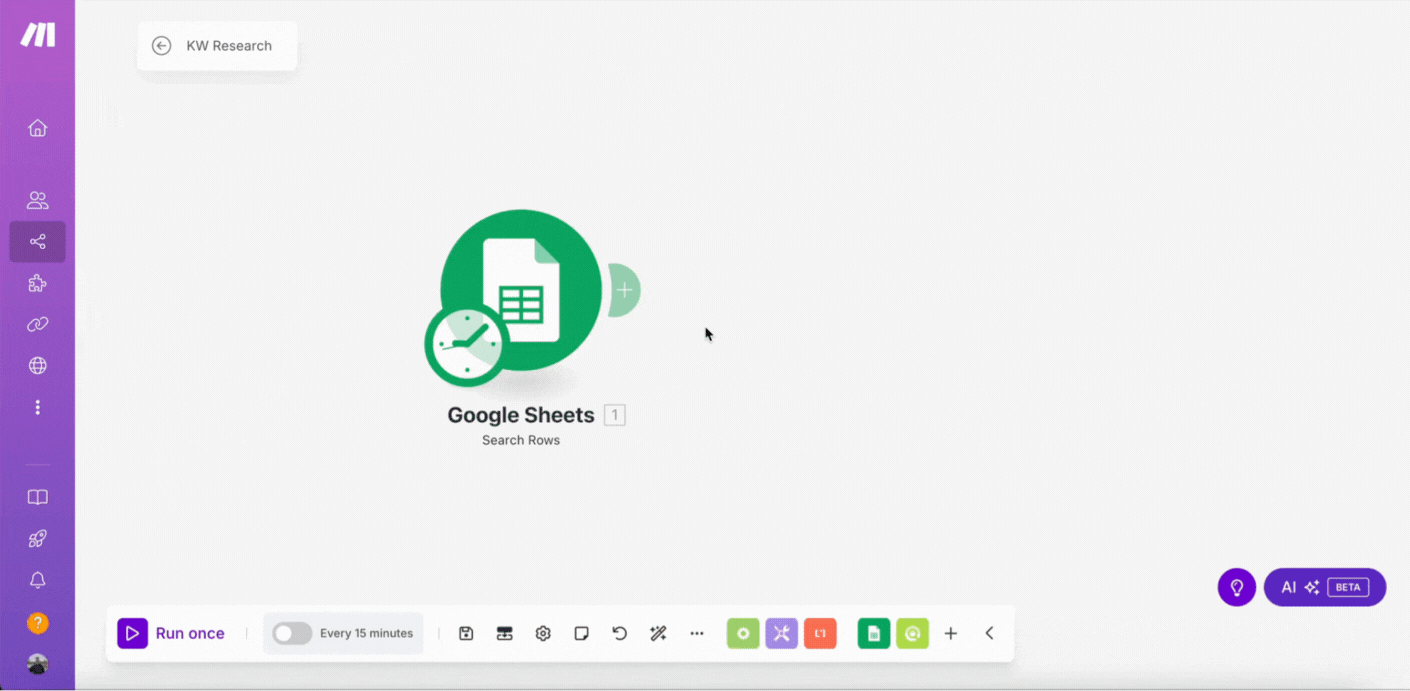Open the Google Sheets module on canvas
Viewport: 1410px width, 691px height.
pyautogui.click(x=521, y=291)
